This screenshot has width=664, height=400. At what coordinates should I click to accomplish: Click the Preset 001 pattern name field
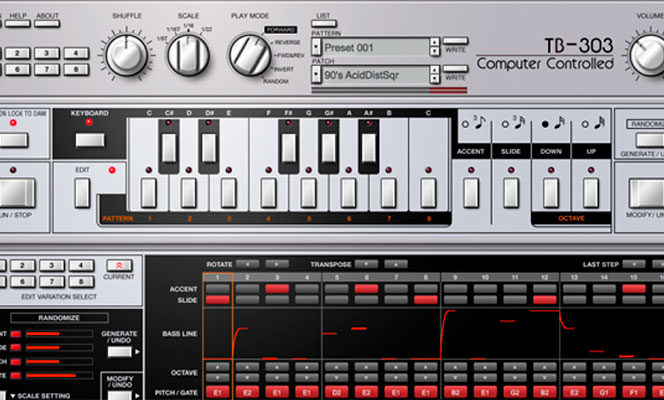pos(375,47)
